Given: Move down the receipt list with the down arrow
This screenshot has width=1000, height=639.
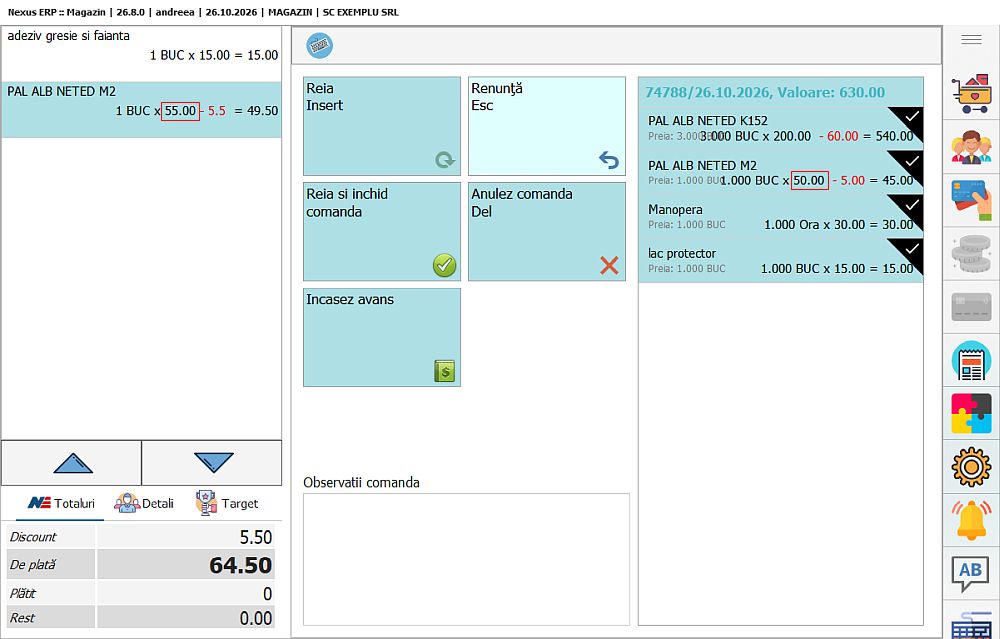Looking at the screenshot, I should tap(212, 463).
